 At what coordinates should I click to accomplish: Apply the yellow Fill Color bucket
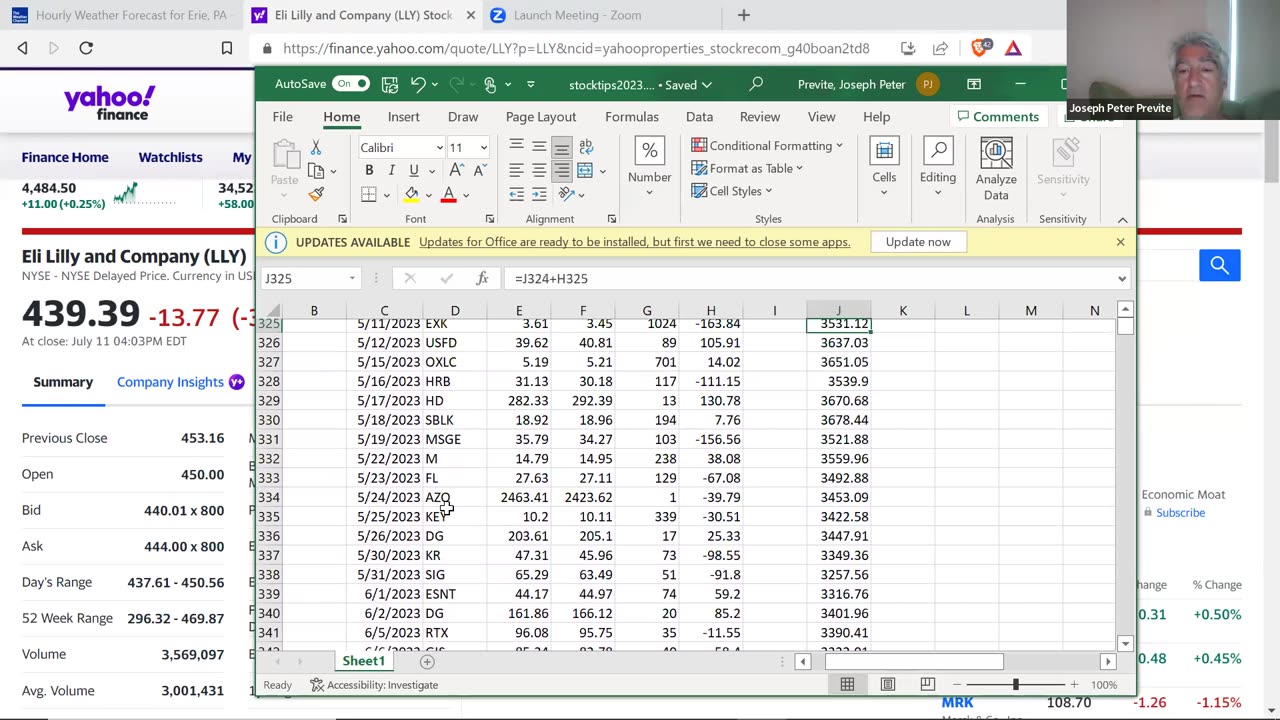(411, 194)
